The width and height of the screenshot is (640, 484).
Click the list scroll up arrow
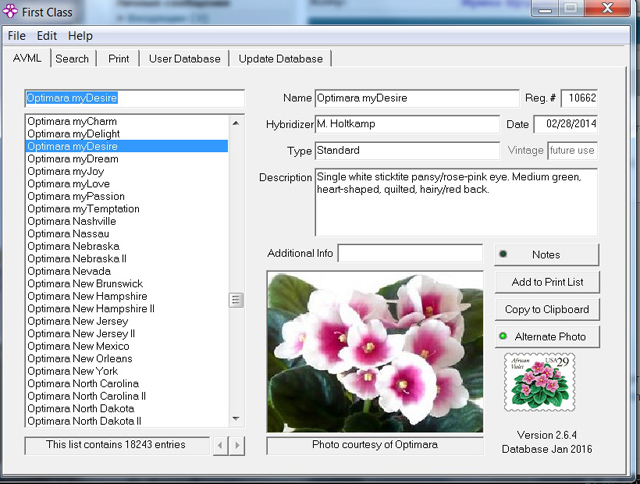236,123
